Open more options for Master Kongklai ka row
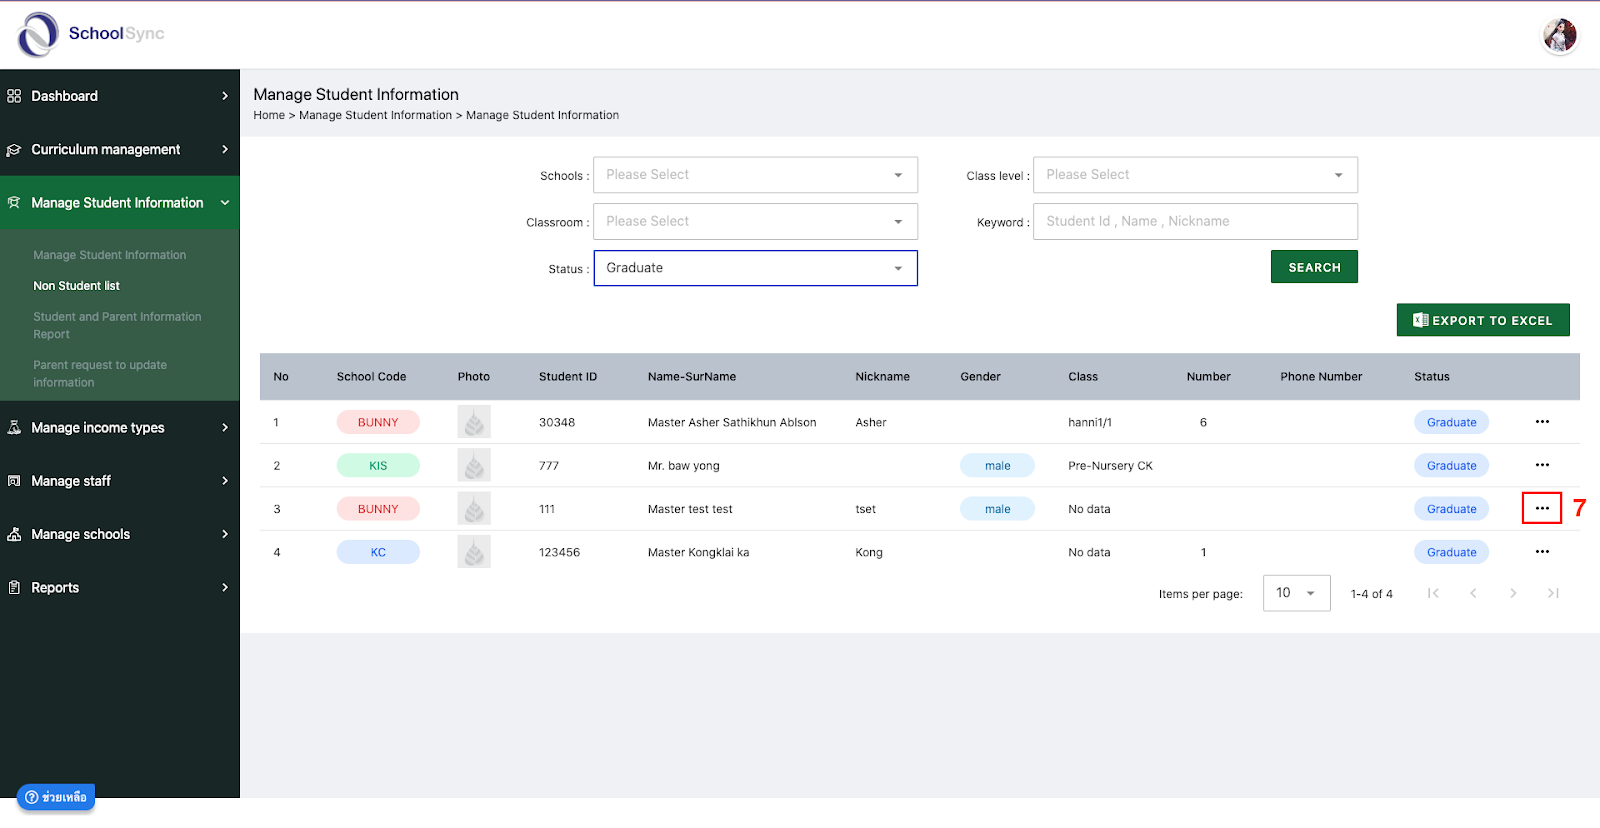 pos(1542,552)
